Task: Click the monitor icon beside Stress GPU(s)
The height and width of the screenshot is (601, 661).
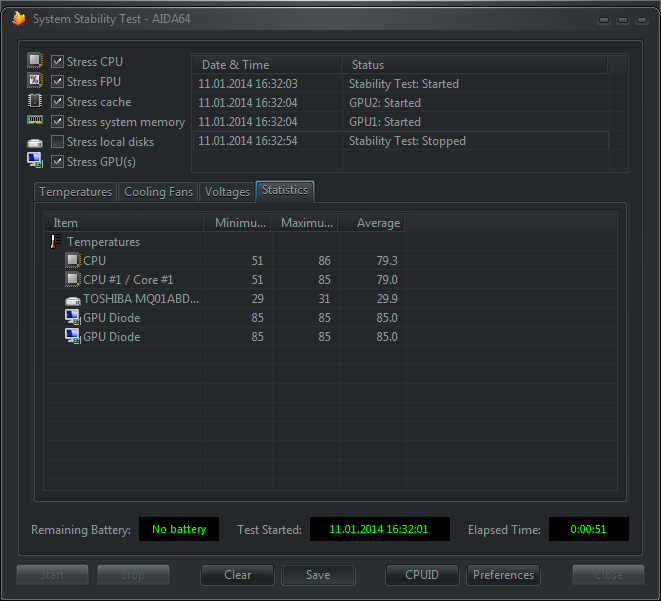Action: tap(35, 161)
